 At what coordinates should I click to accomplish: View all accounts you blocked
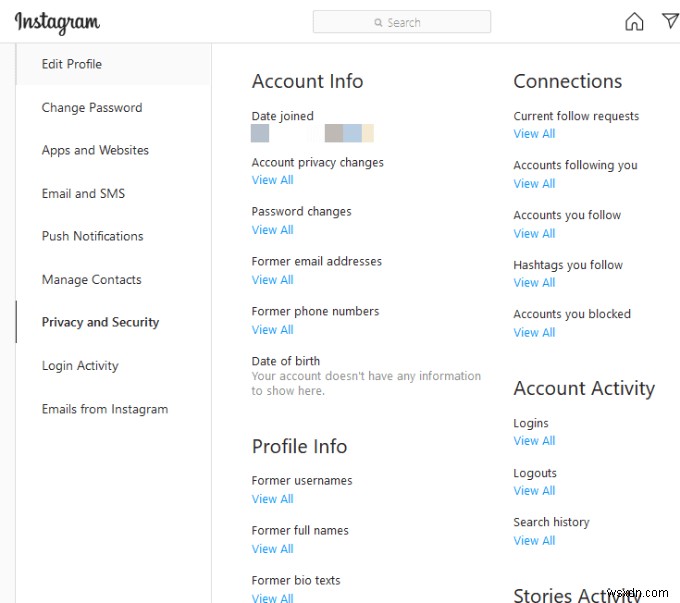click(x=534, y=333)
